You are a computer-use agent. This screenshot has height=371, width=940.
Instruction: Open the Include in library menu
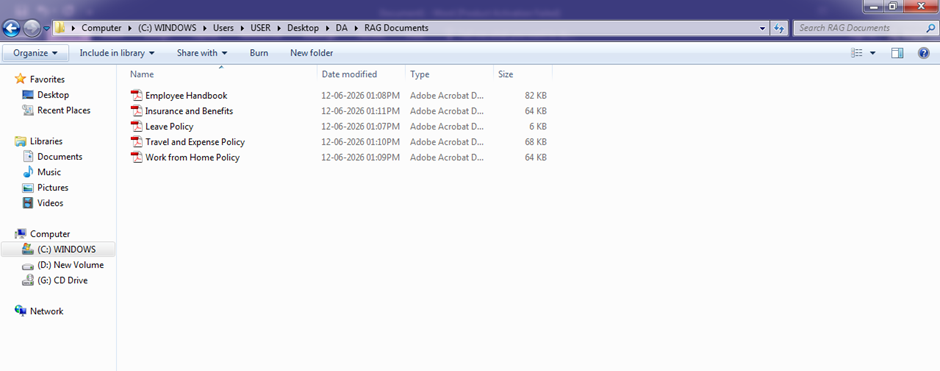click(117, 53)
